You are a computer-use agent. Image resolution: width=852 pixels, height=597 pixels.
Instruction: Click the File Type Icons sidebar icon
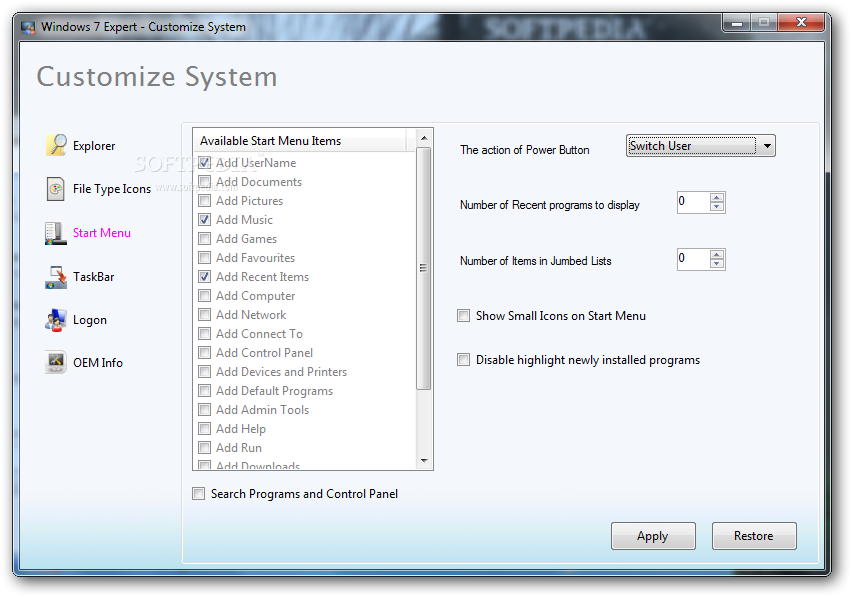click(55, 189)
